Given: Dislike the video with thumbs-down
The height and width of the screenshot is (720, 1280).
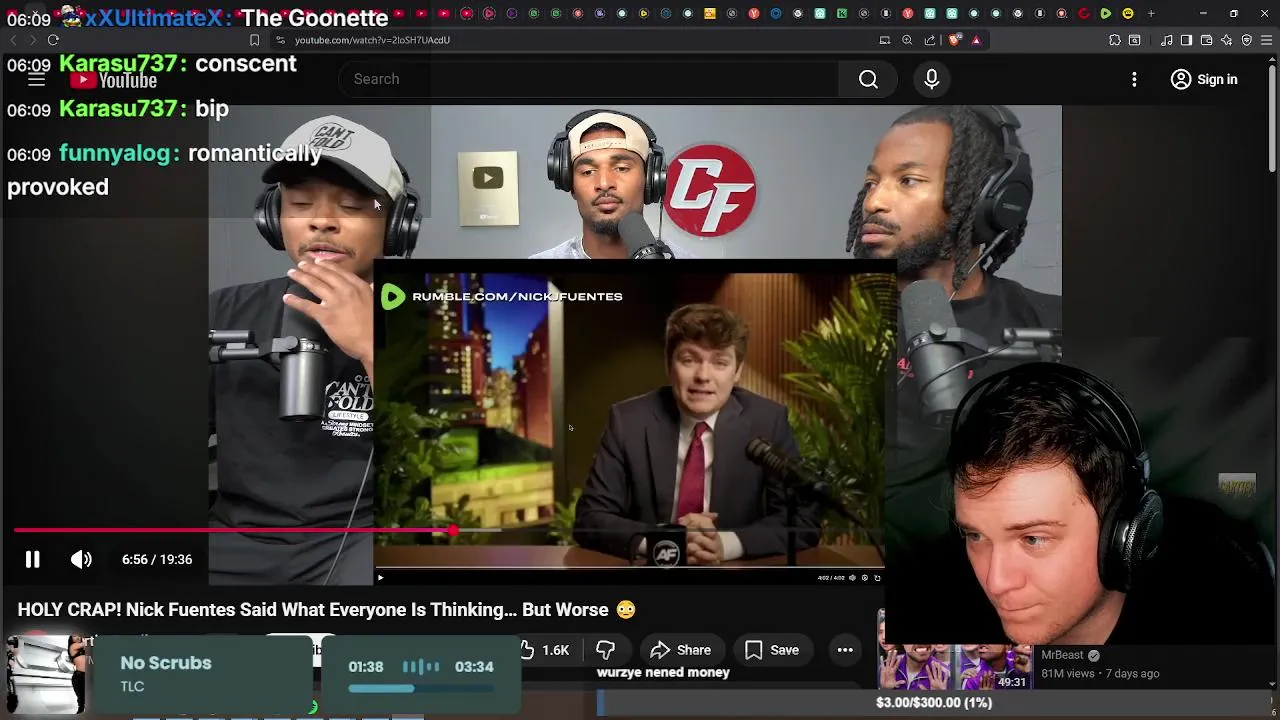Looking at the screenshot, I should (x=605, y=650).
